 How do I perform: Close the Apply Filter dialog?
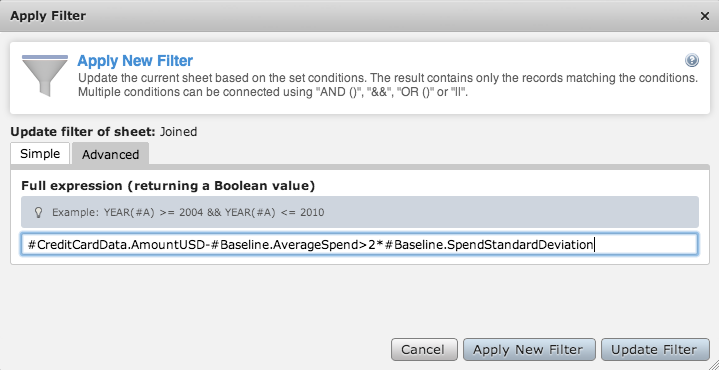[705, 16]
